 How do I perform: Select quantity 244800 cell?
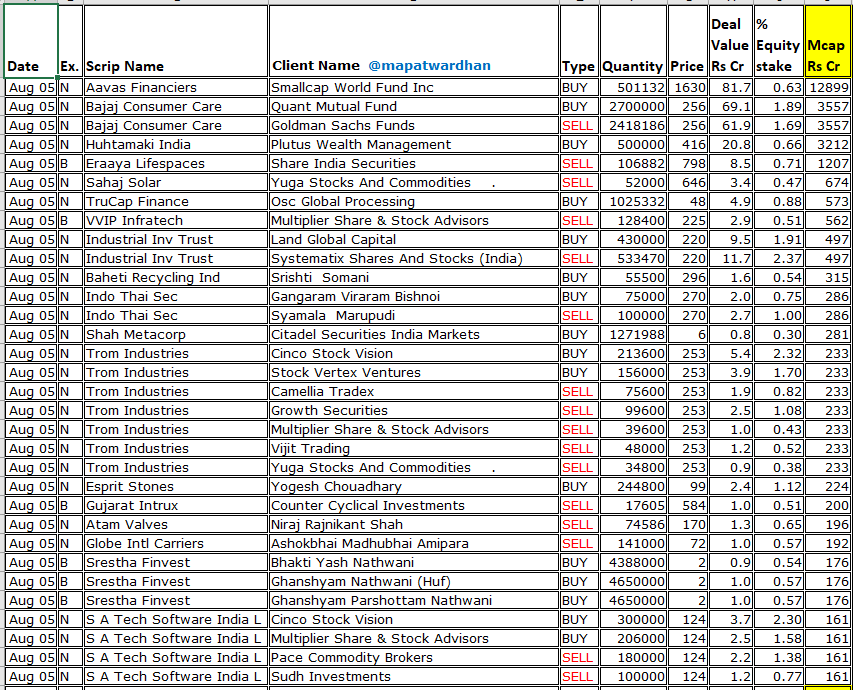pos(633,487)
